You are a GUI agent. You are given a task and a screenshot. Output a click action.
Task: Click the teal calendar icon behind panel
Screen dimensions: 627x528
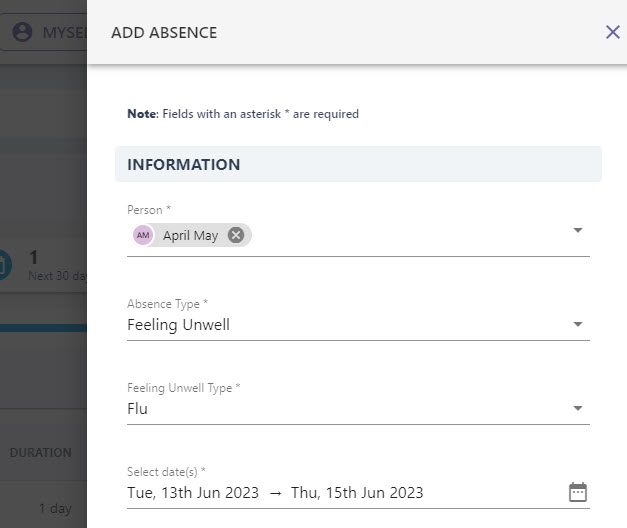(4, 264)
